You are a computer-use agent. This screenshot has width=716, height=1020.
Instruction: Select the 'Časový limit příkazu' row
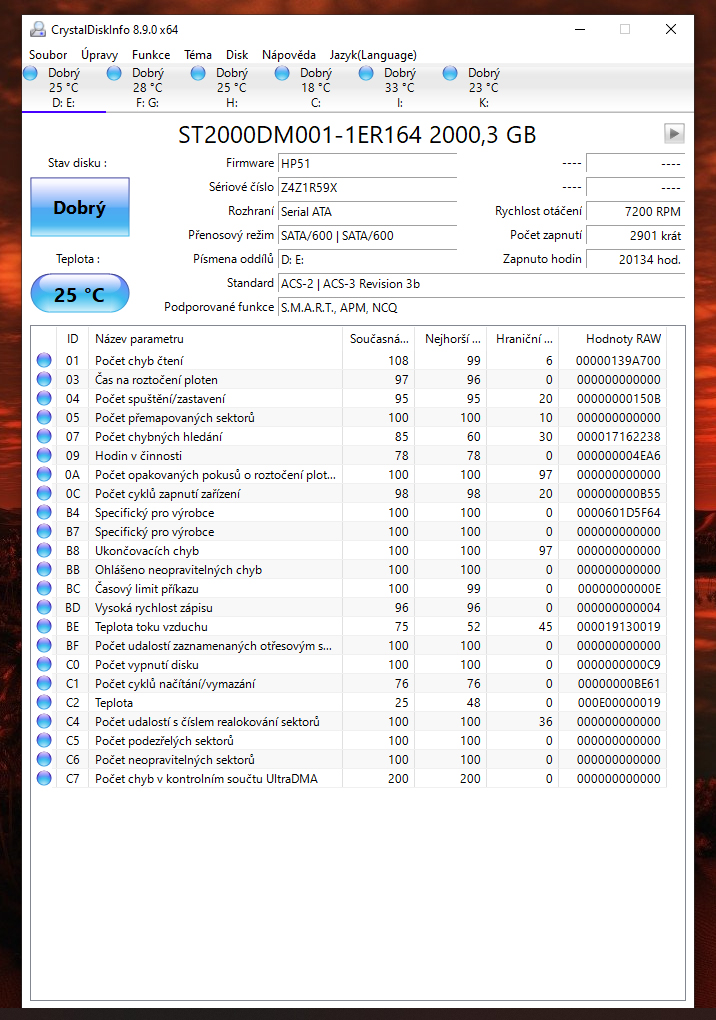tap(349, 588)
